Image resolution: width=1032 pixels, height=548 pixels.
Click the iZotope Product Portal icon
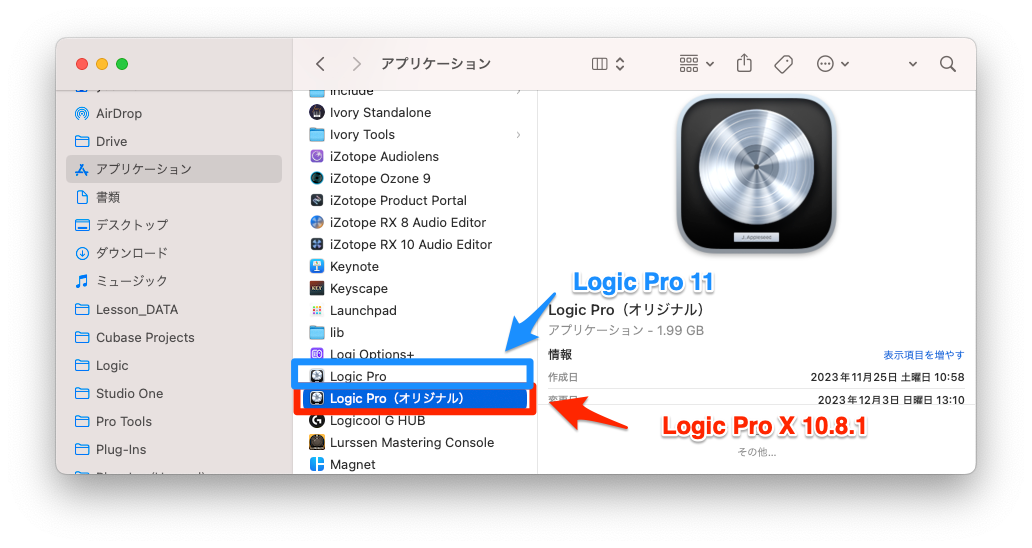[317, 201]
